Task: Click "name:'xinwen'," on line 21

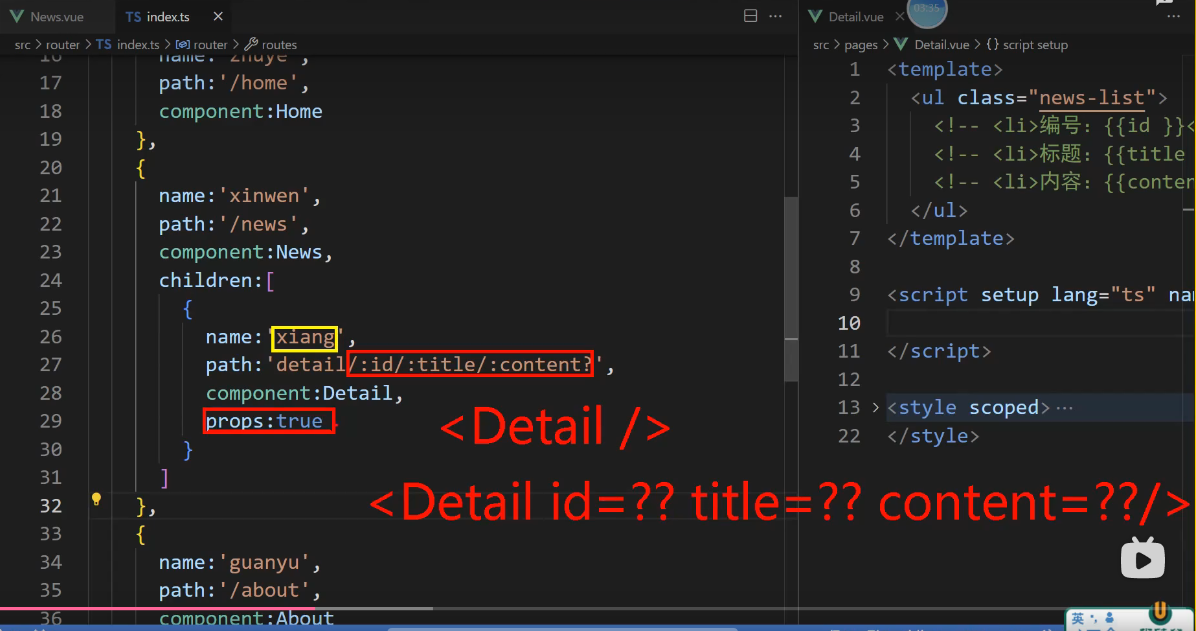Action: pyautogui.click(x=240, y=195)
